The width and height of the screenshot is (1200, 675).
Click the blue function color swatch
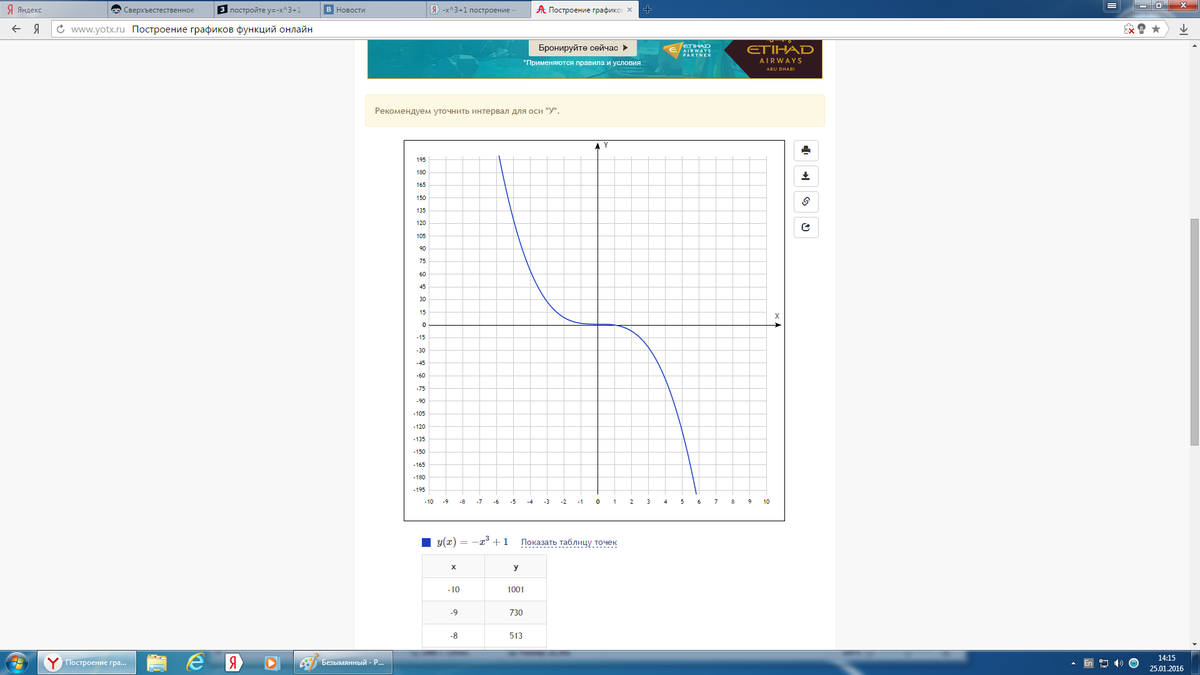point(426,542)
